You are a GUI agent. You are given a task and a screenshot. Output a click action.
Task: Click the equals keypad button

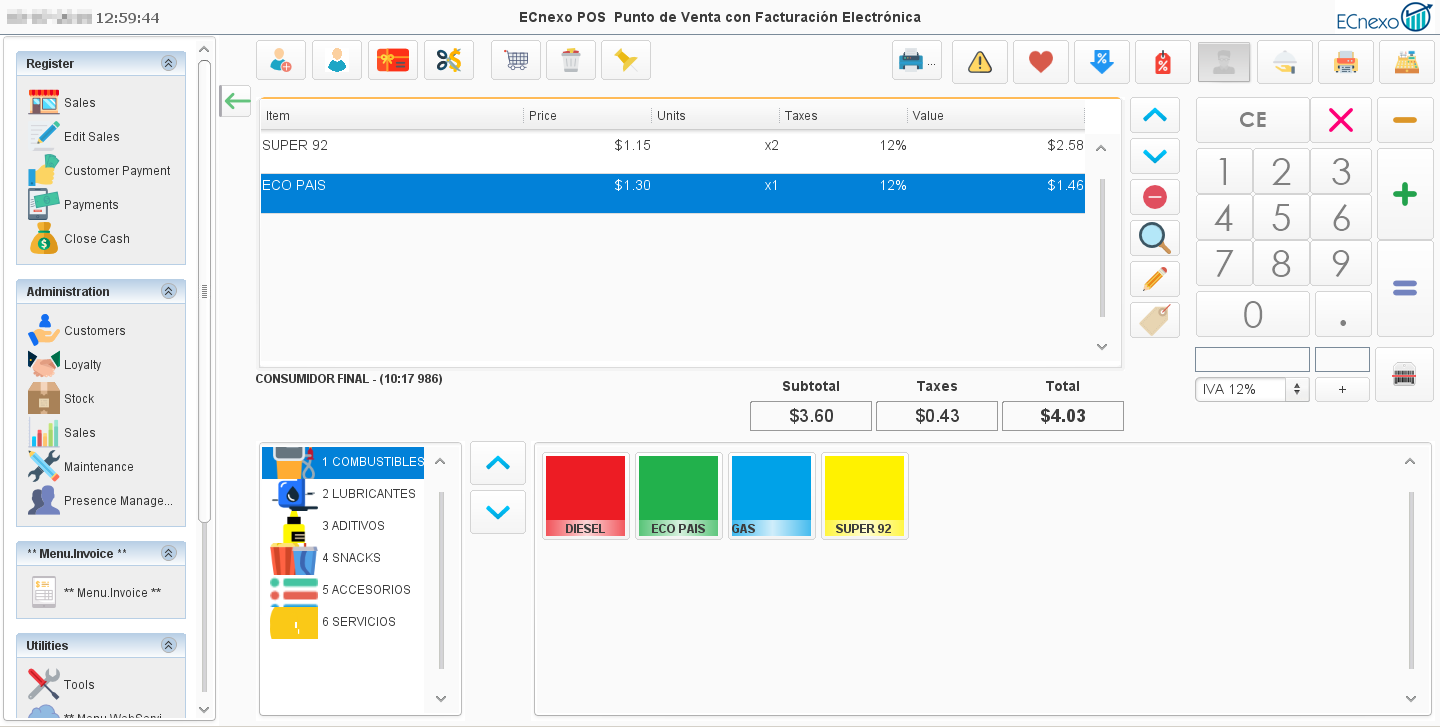[x=1405, y=288]
